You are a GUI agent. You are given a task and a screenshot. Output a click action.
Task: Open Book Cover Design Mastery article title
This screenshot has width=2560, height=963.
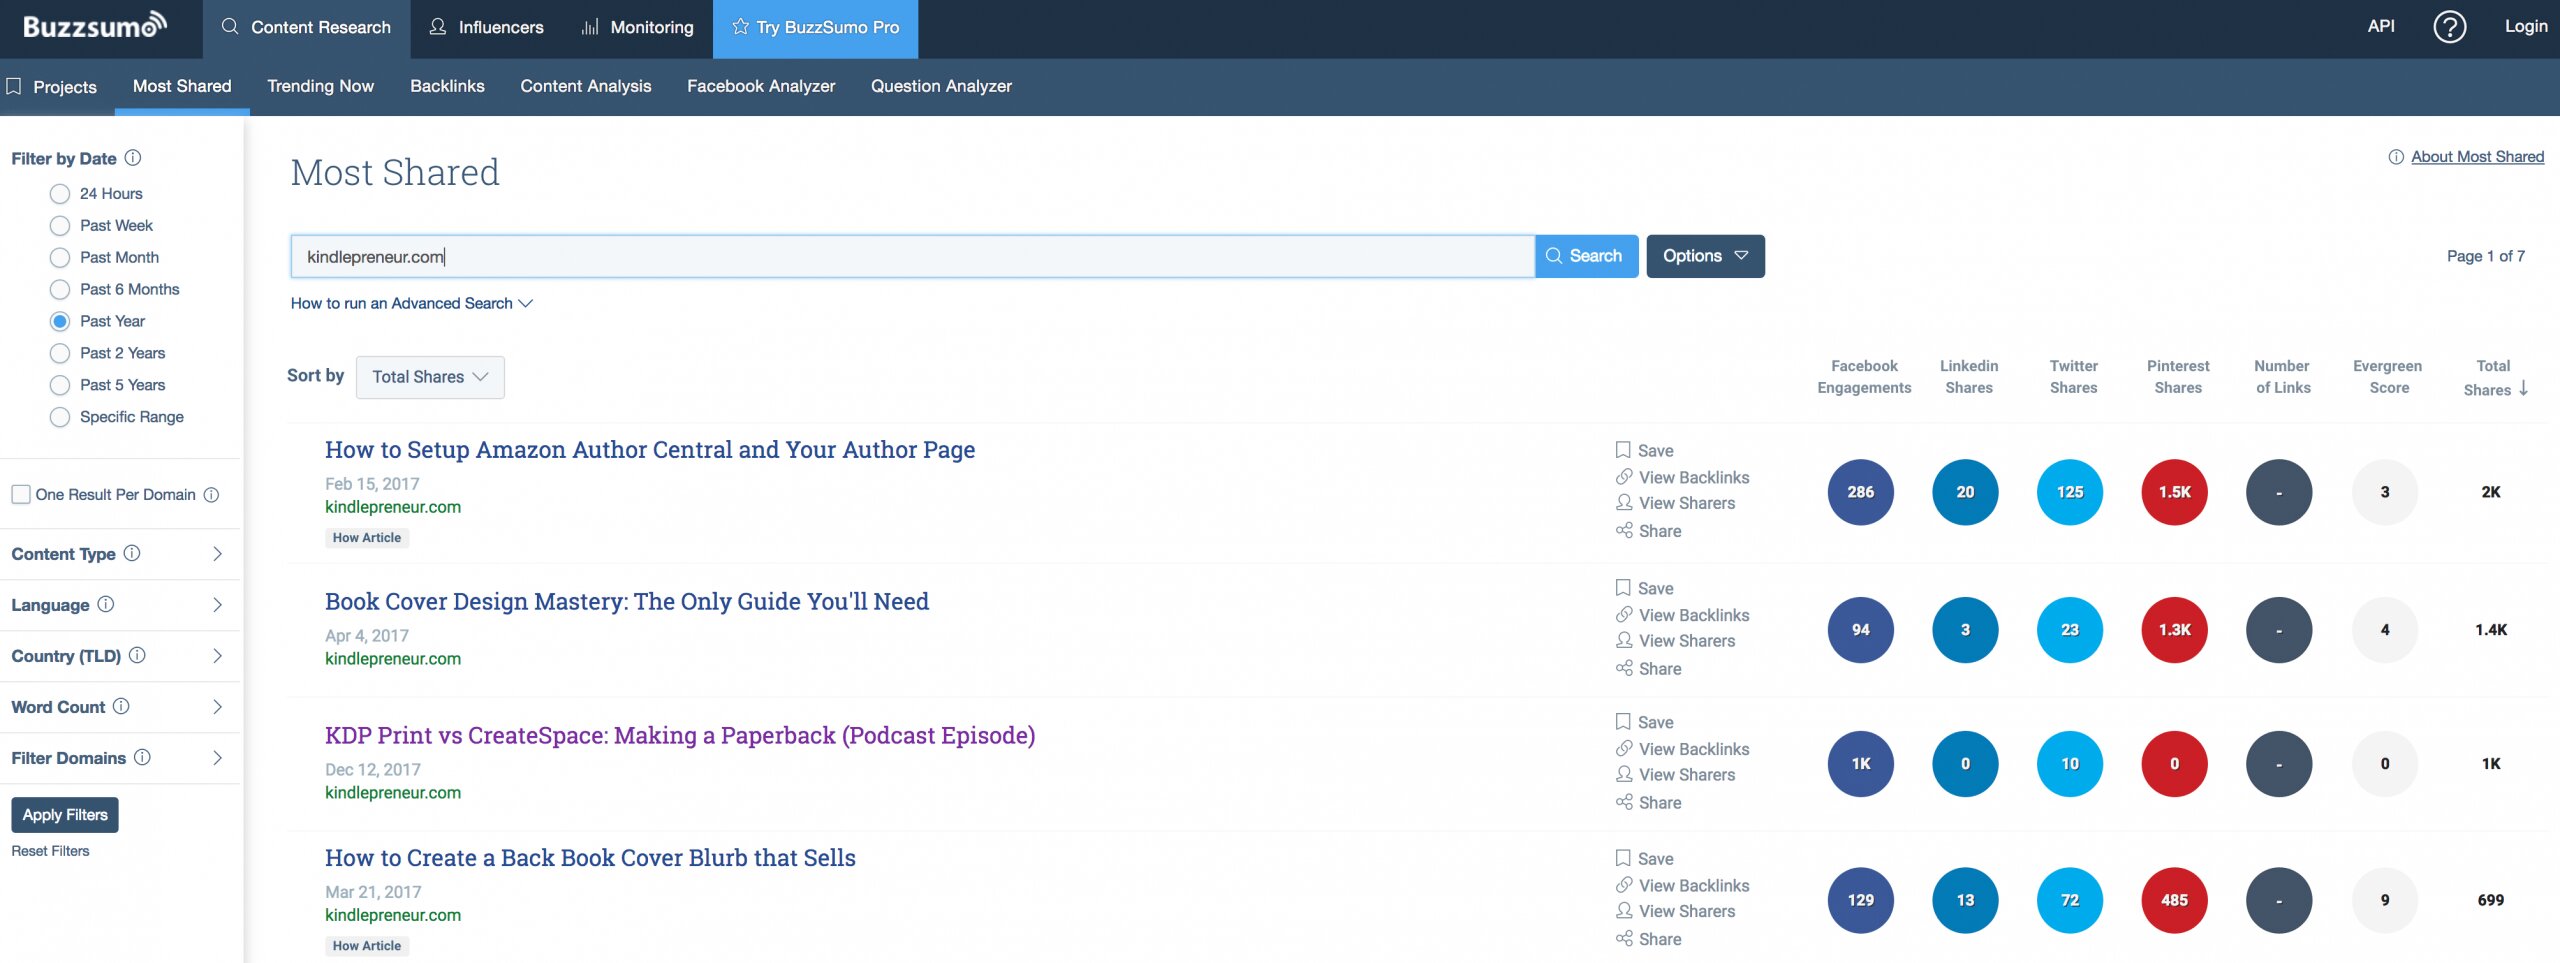(627, 601)
